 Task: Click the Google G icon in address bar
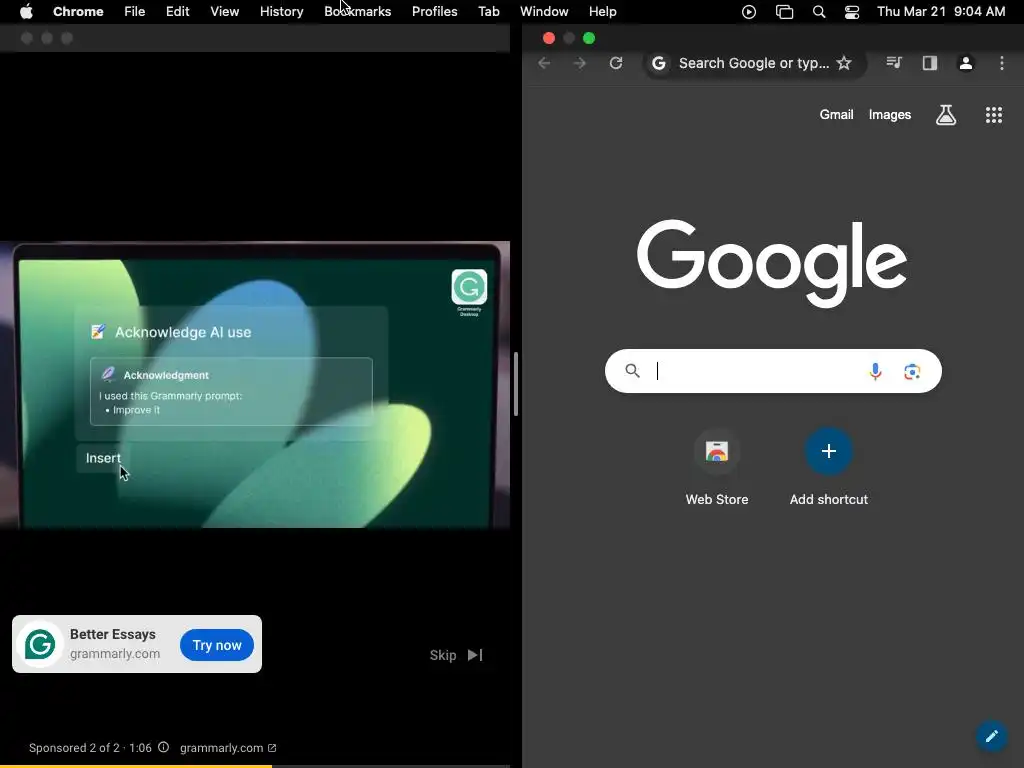click(659, 63)
